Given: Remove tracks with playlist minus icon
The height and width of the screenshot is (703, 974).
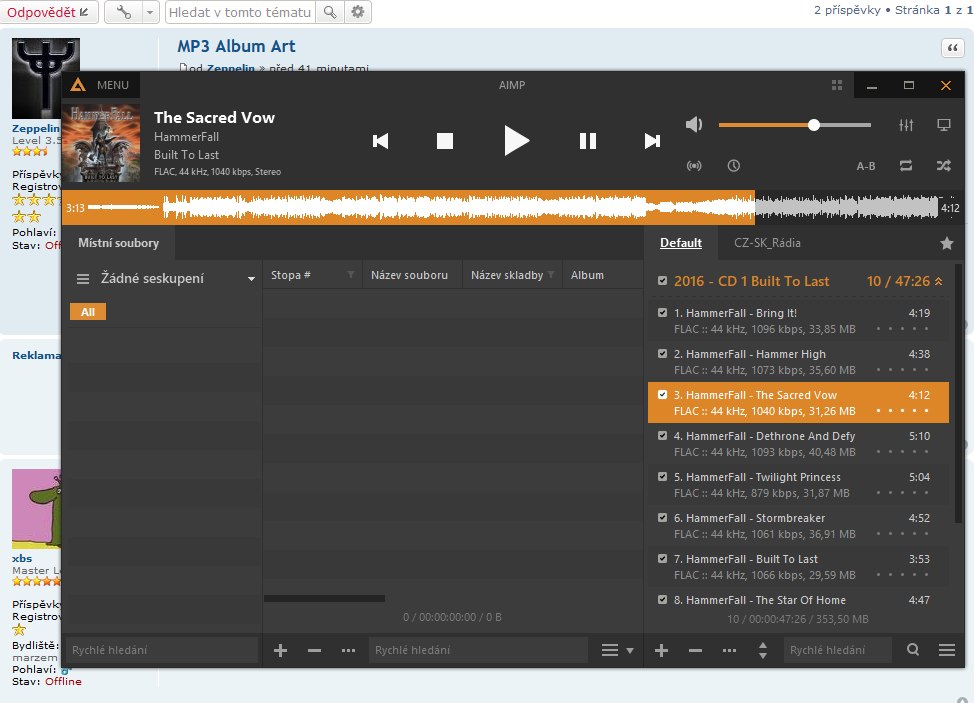Looking at the screenshot, I should 695,650.
